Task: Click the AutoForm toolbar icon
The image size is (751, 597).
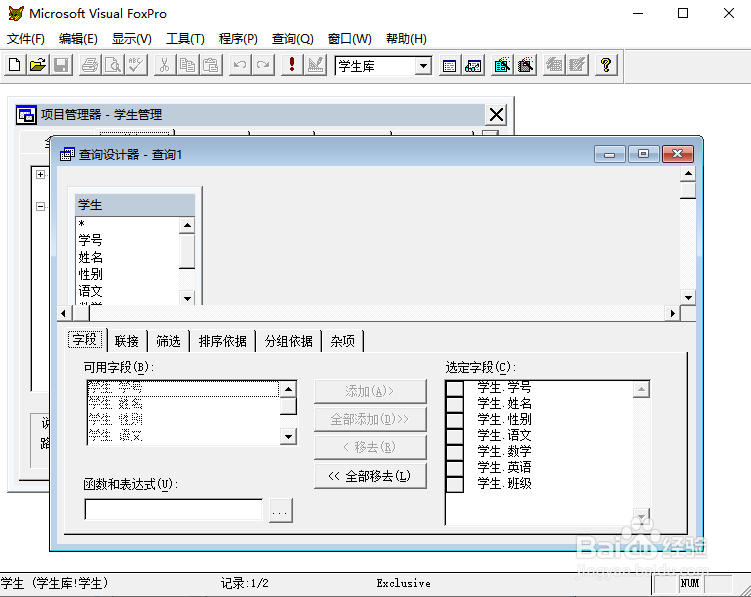Action: click(554, 66)
